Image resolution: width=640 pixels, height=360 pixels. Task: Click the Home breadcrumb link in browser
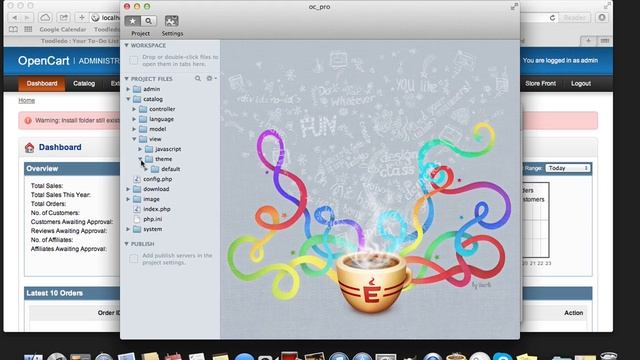27,100
